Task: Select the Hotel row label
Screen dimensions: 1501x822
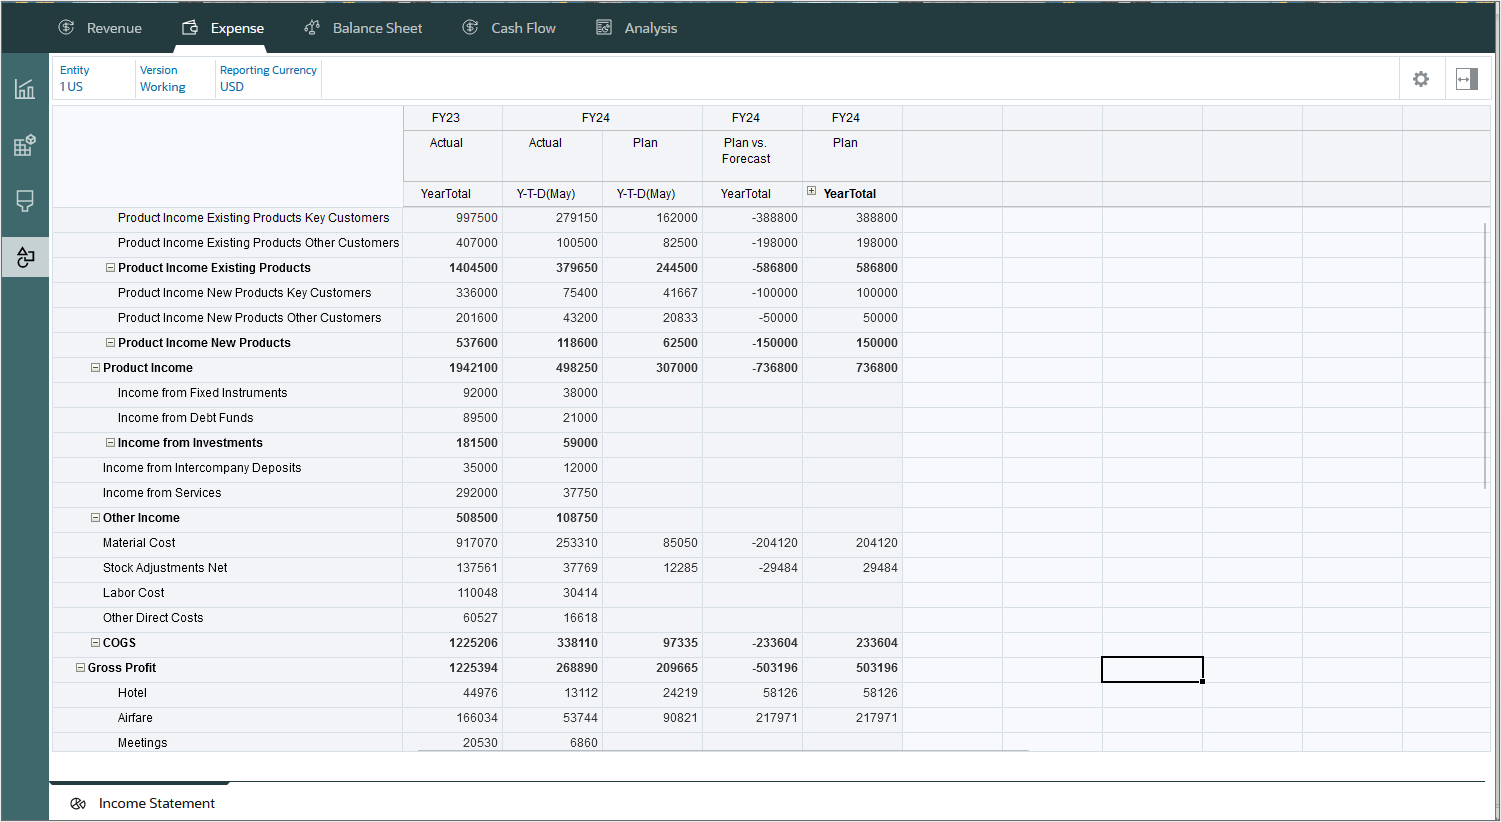Action: [x=132, y=693]
